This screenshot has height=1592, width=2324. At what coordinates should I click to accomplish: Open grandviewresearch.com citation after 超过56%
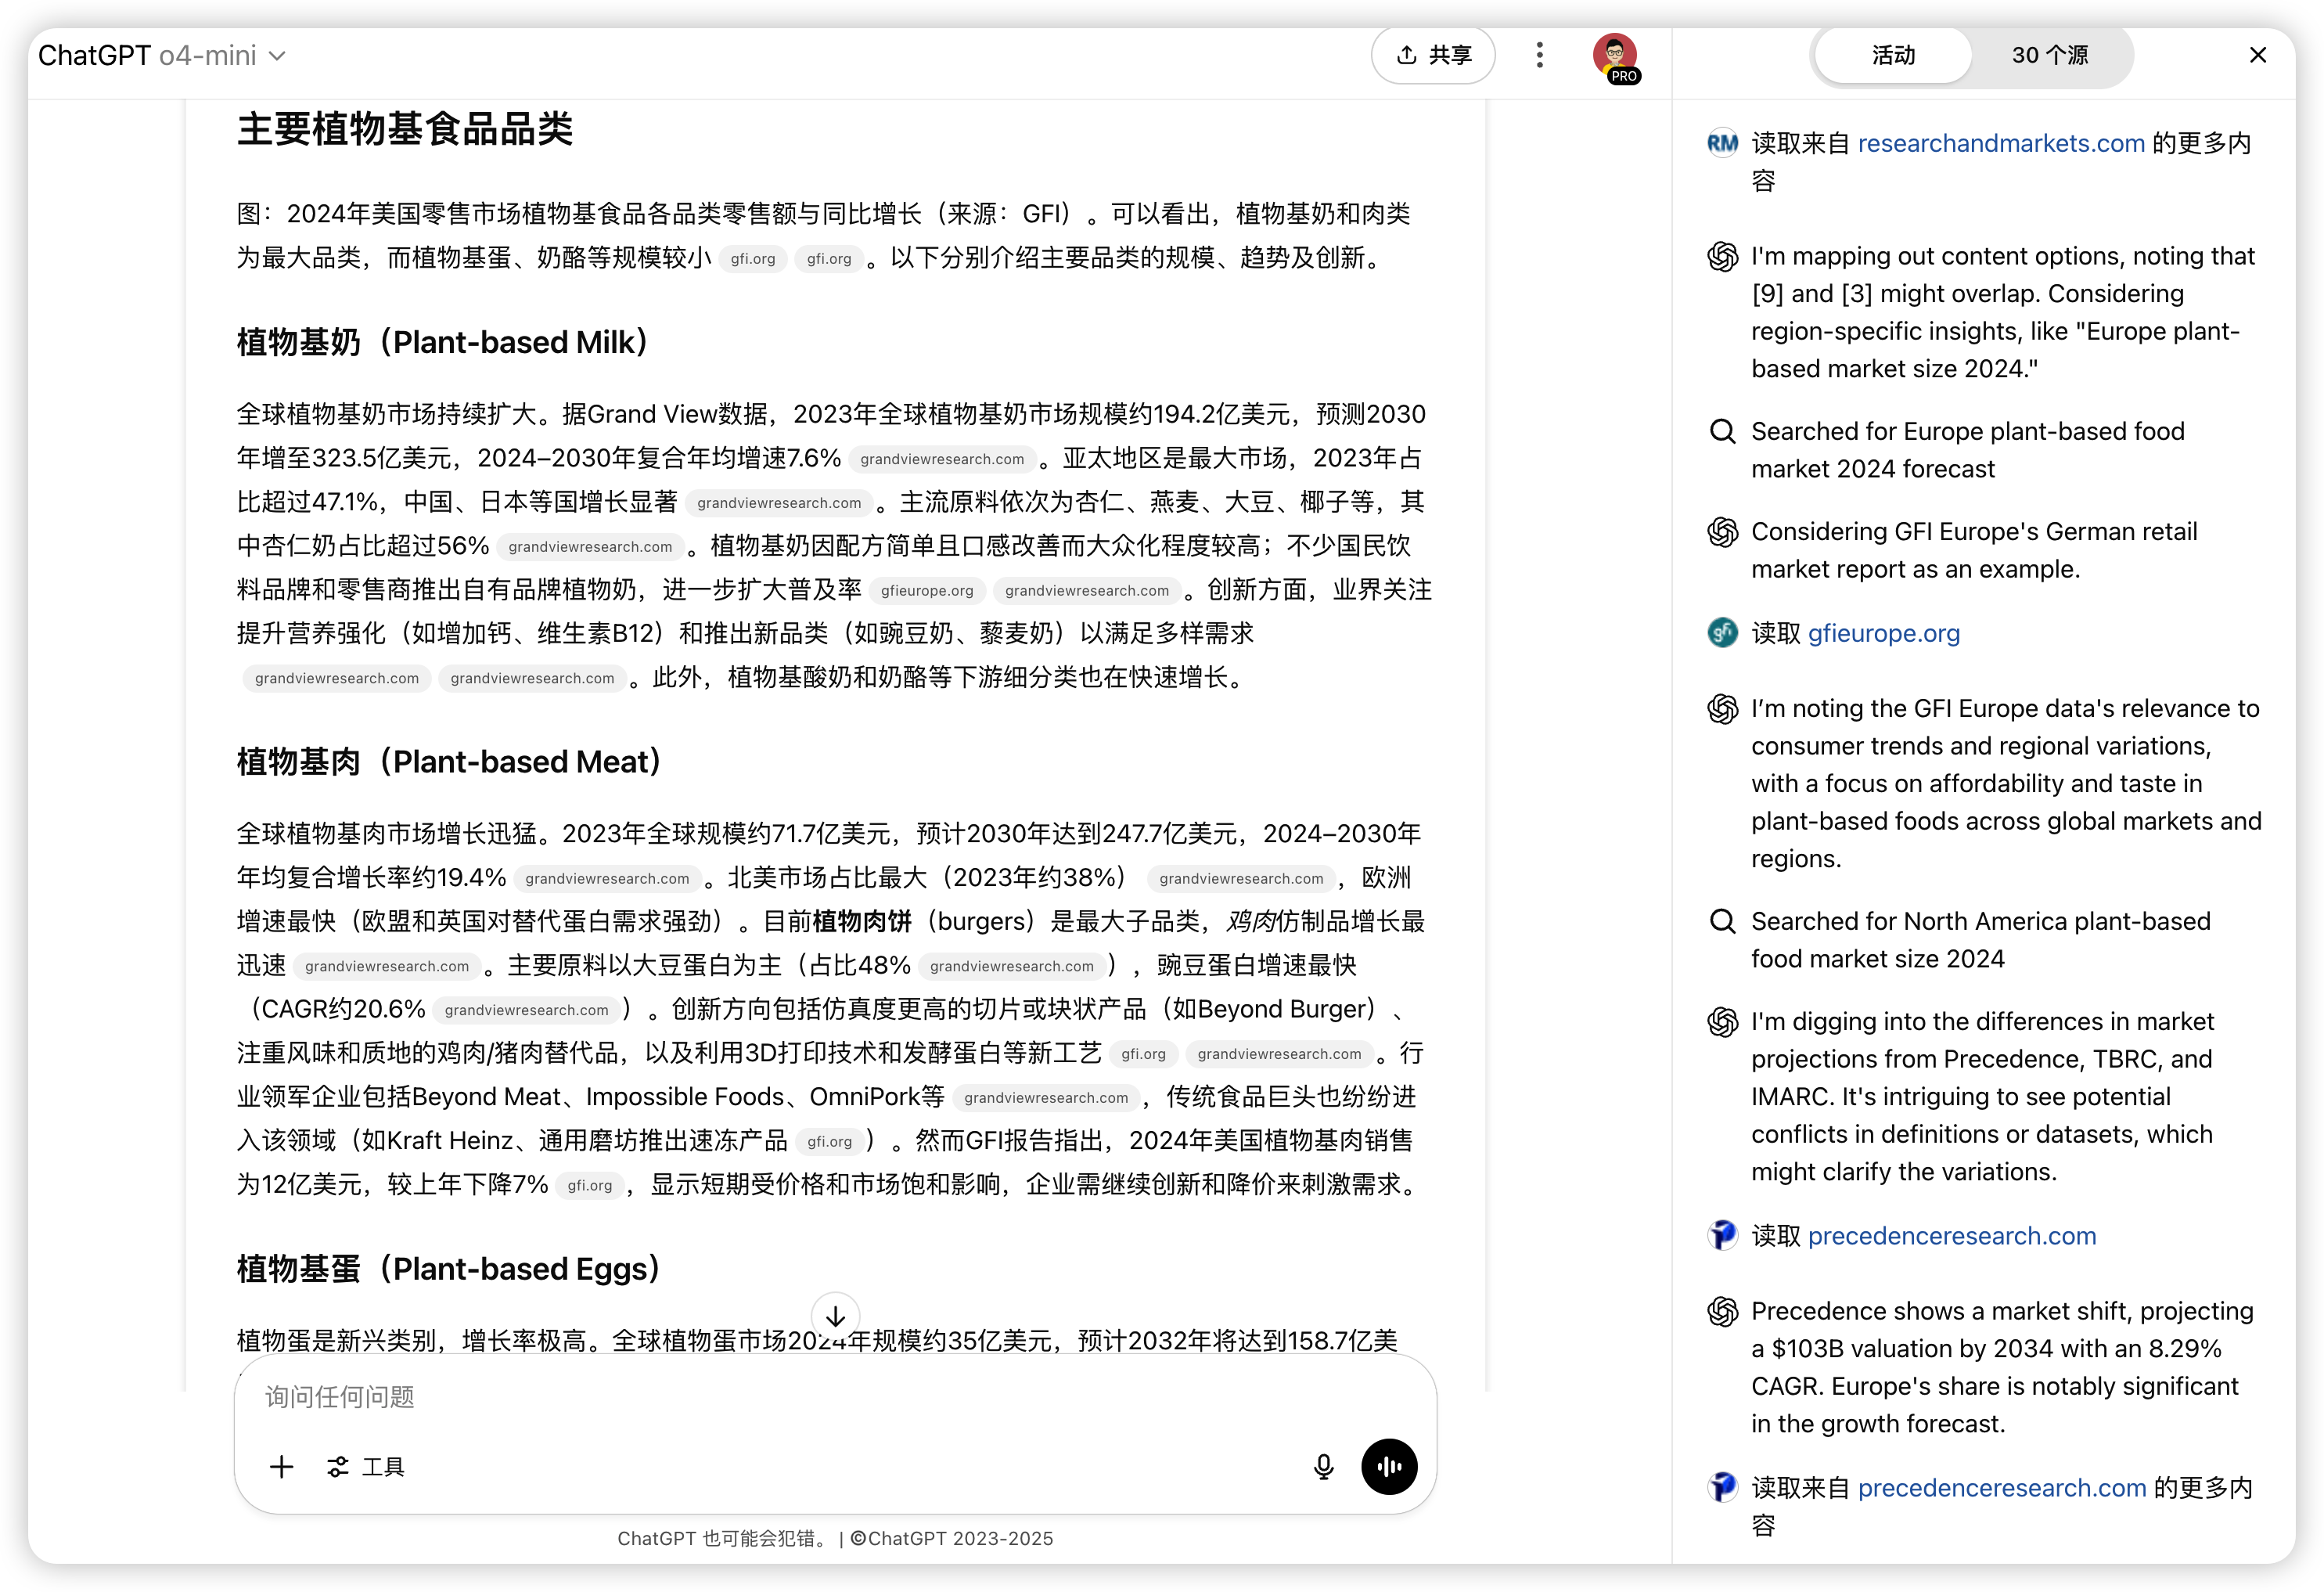tap(590, 547)
